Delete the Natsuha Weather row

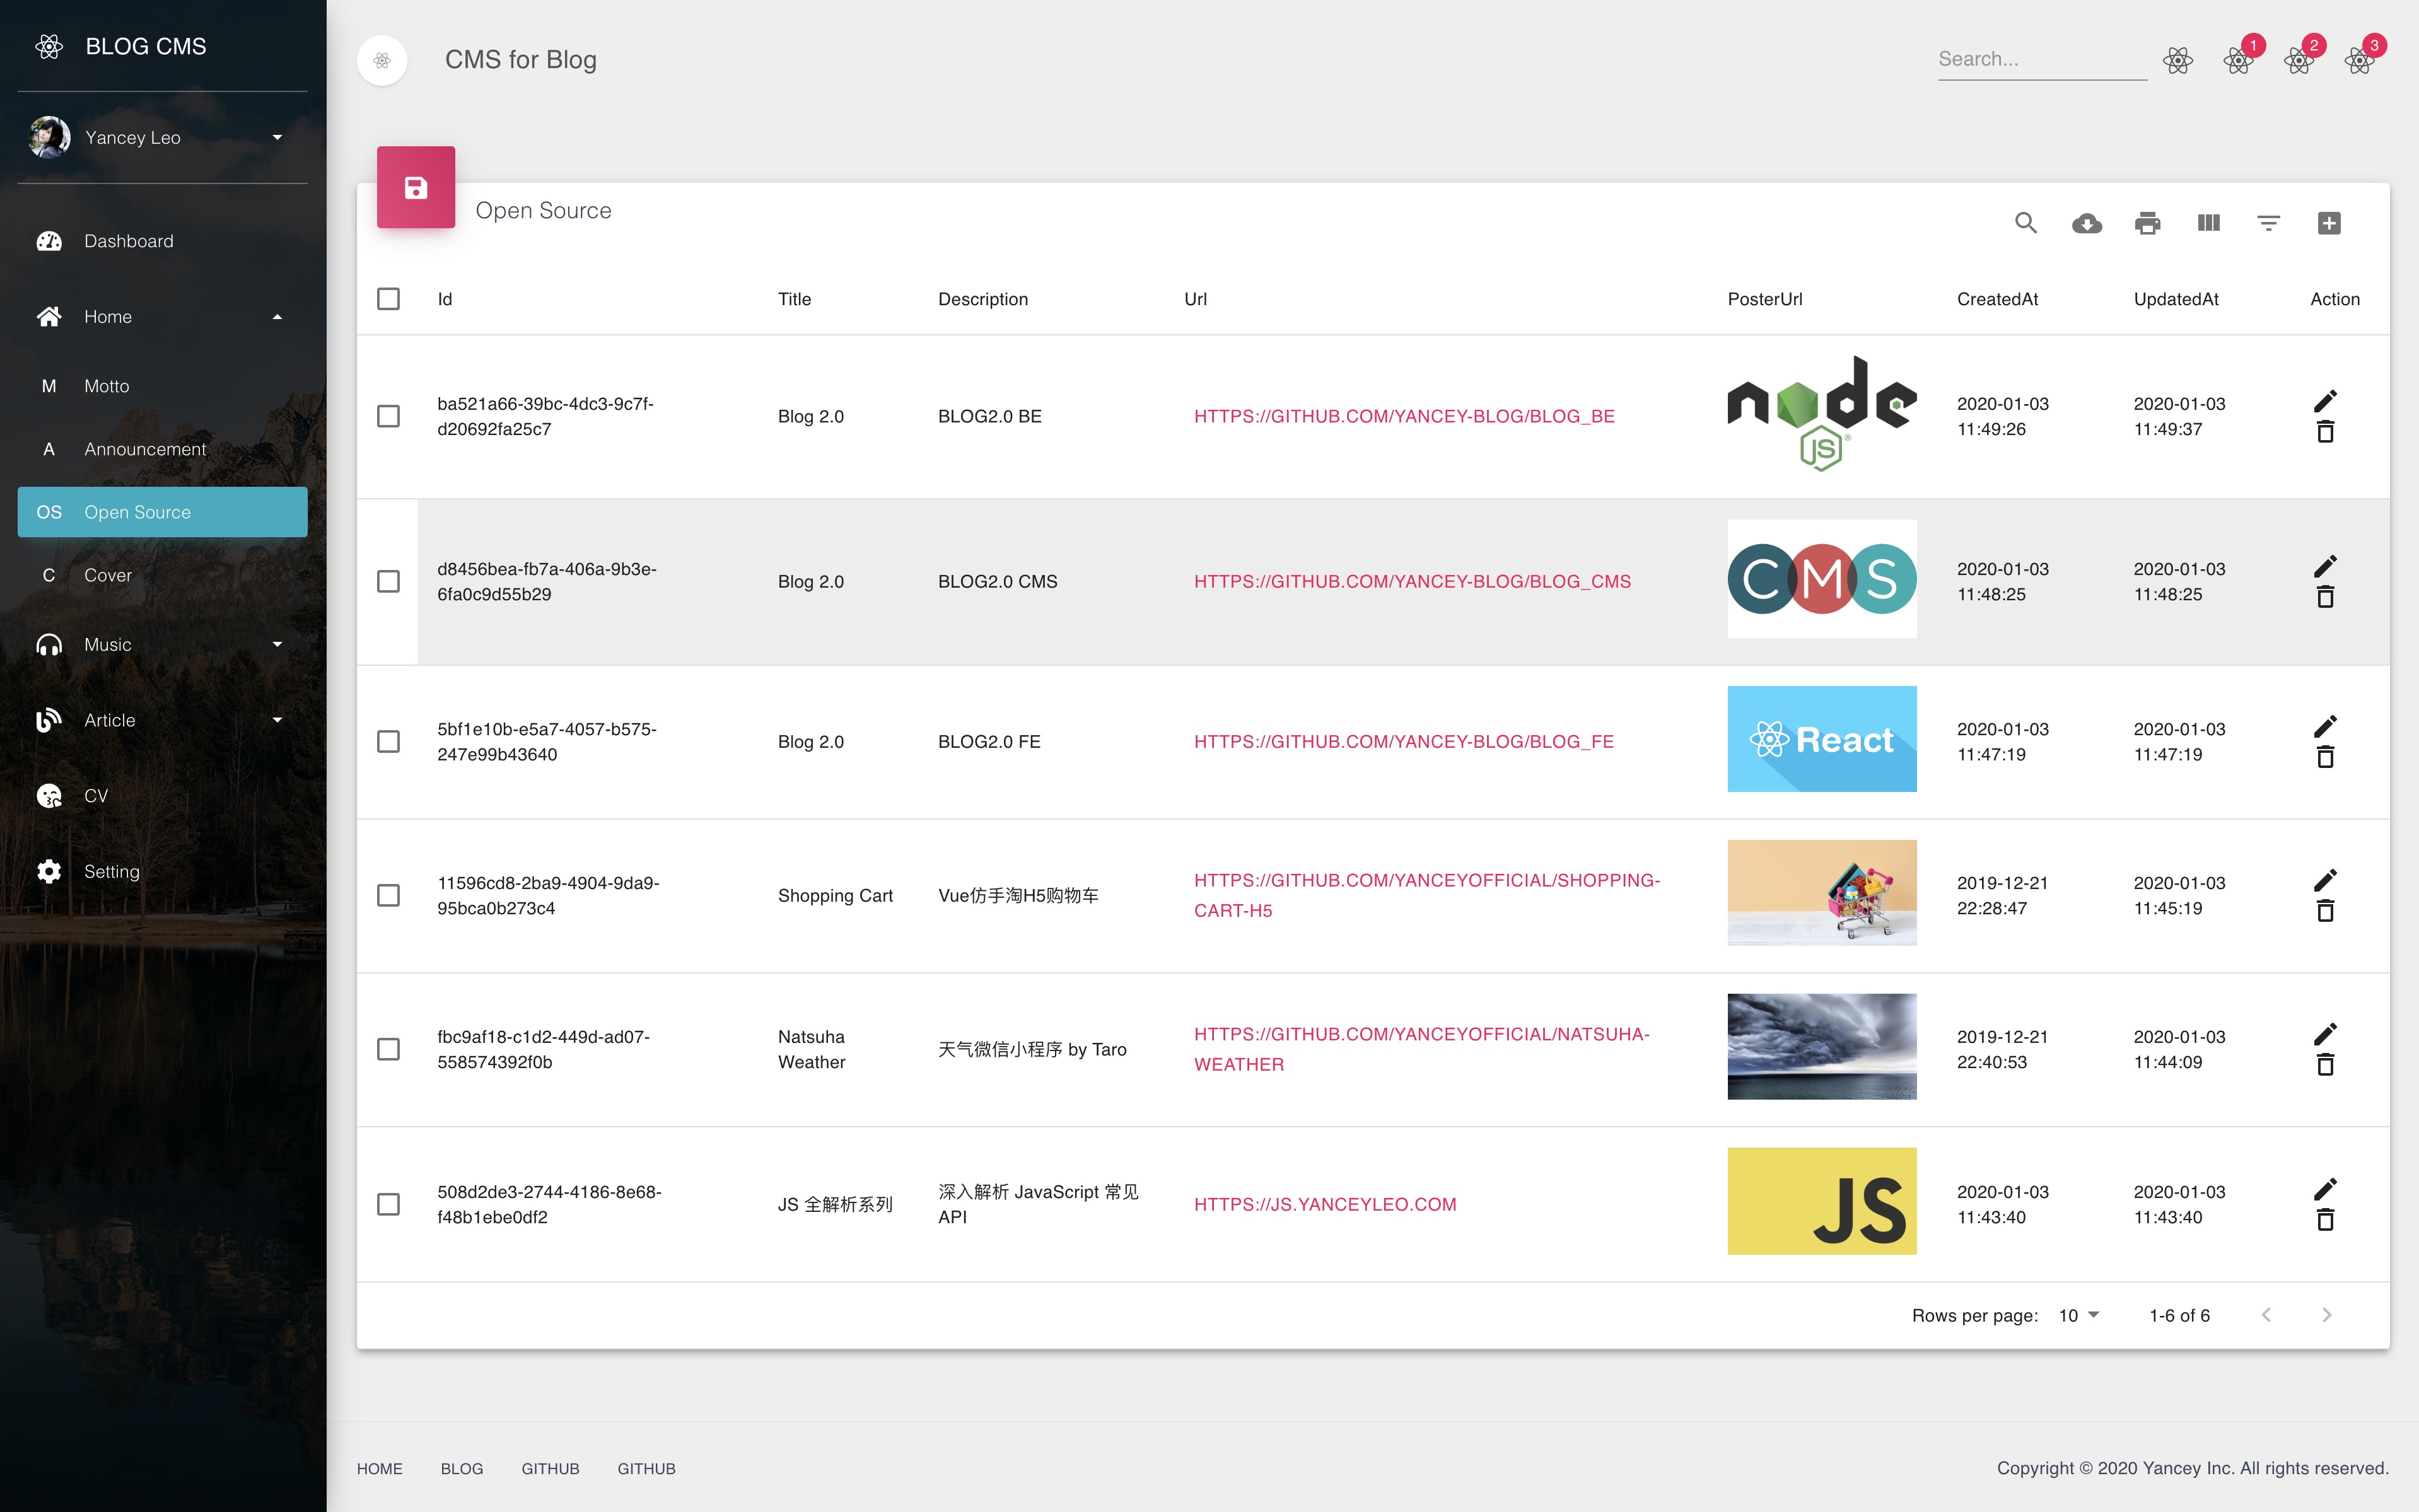click(x=2325, y=1065)
